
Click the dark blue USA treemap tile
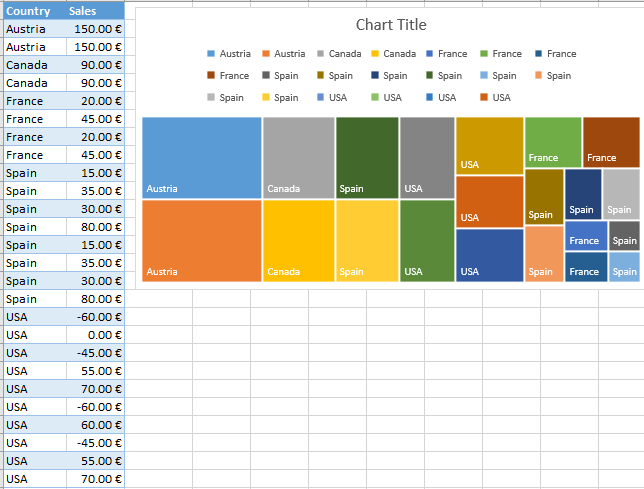pos(489,254)
